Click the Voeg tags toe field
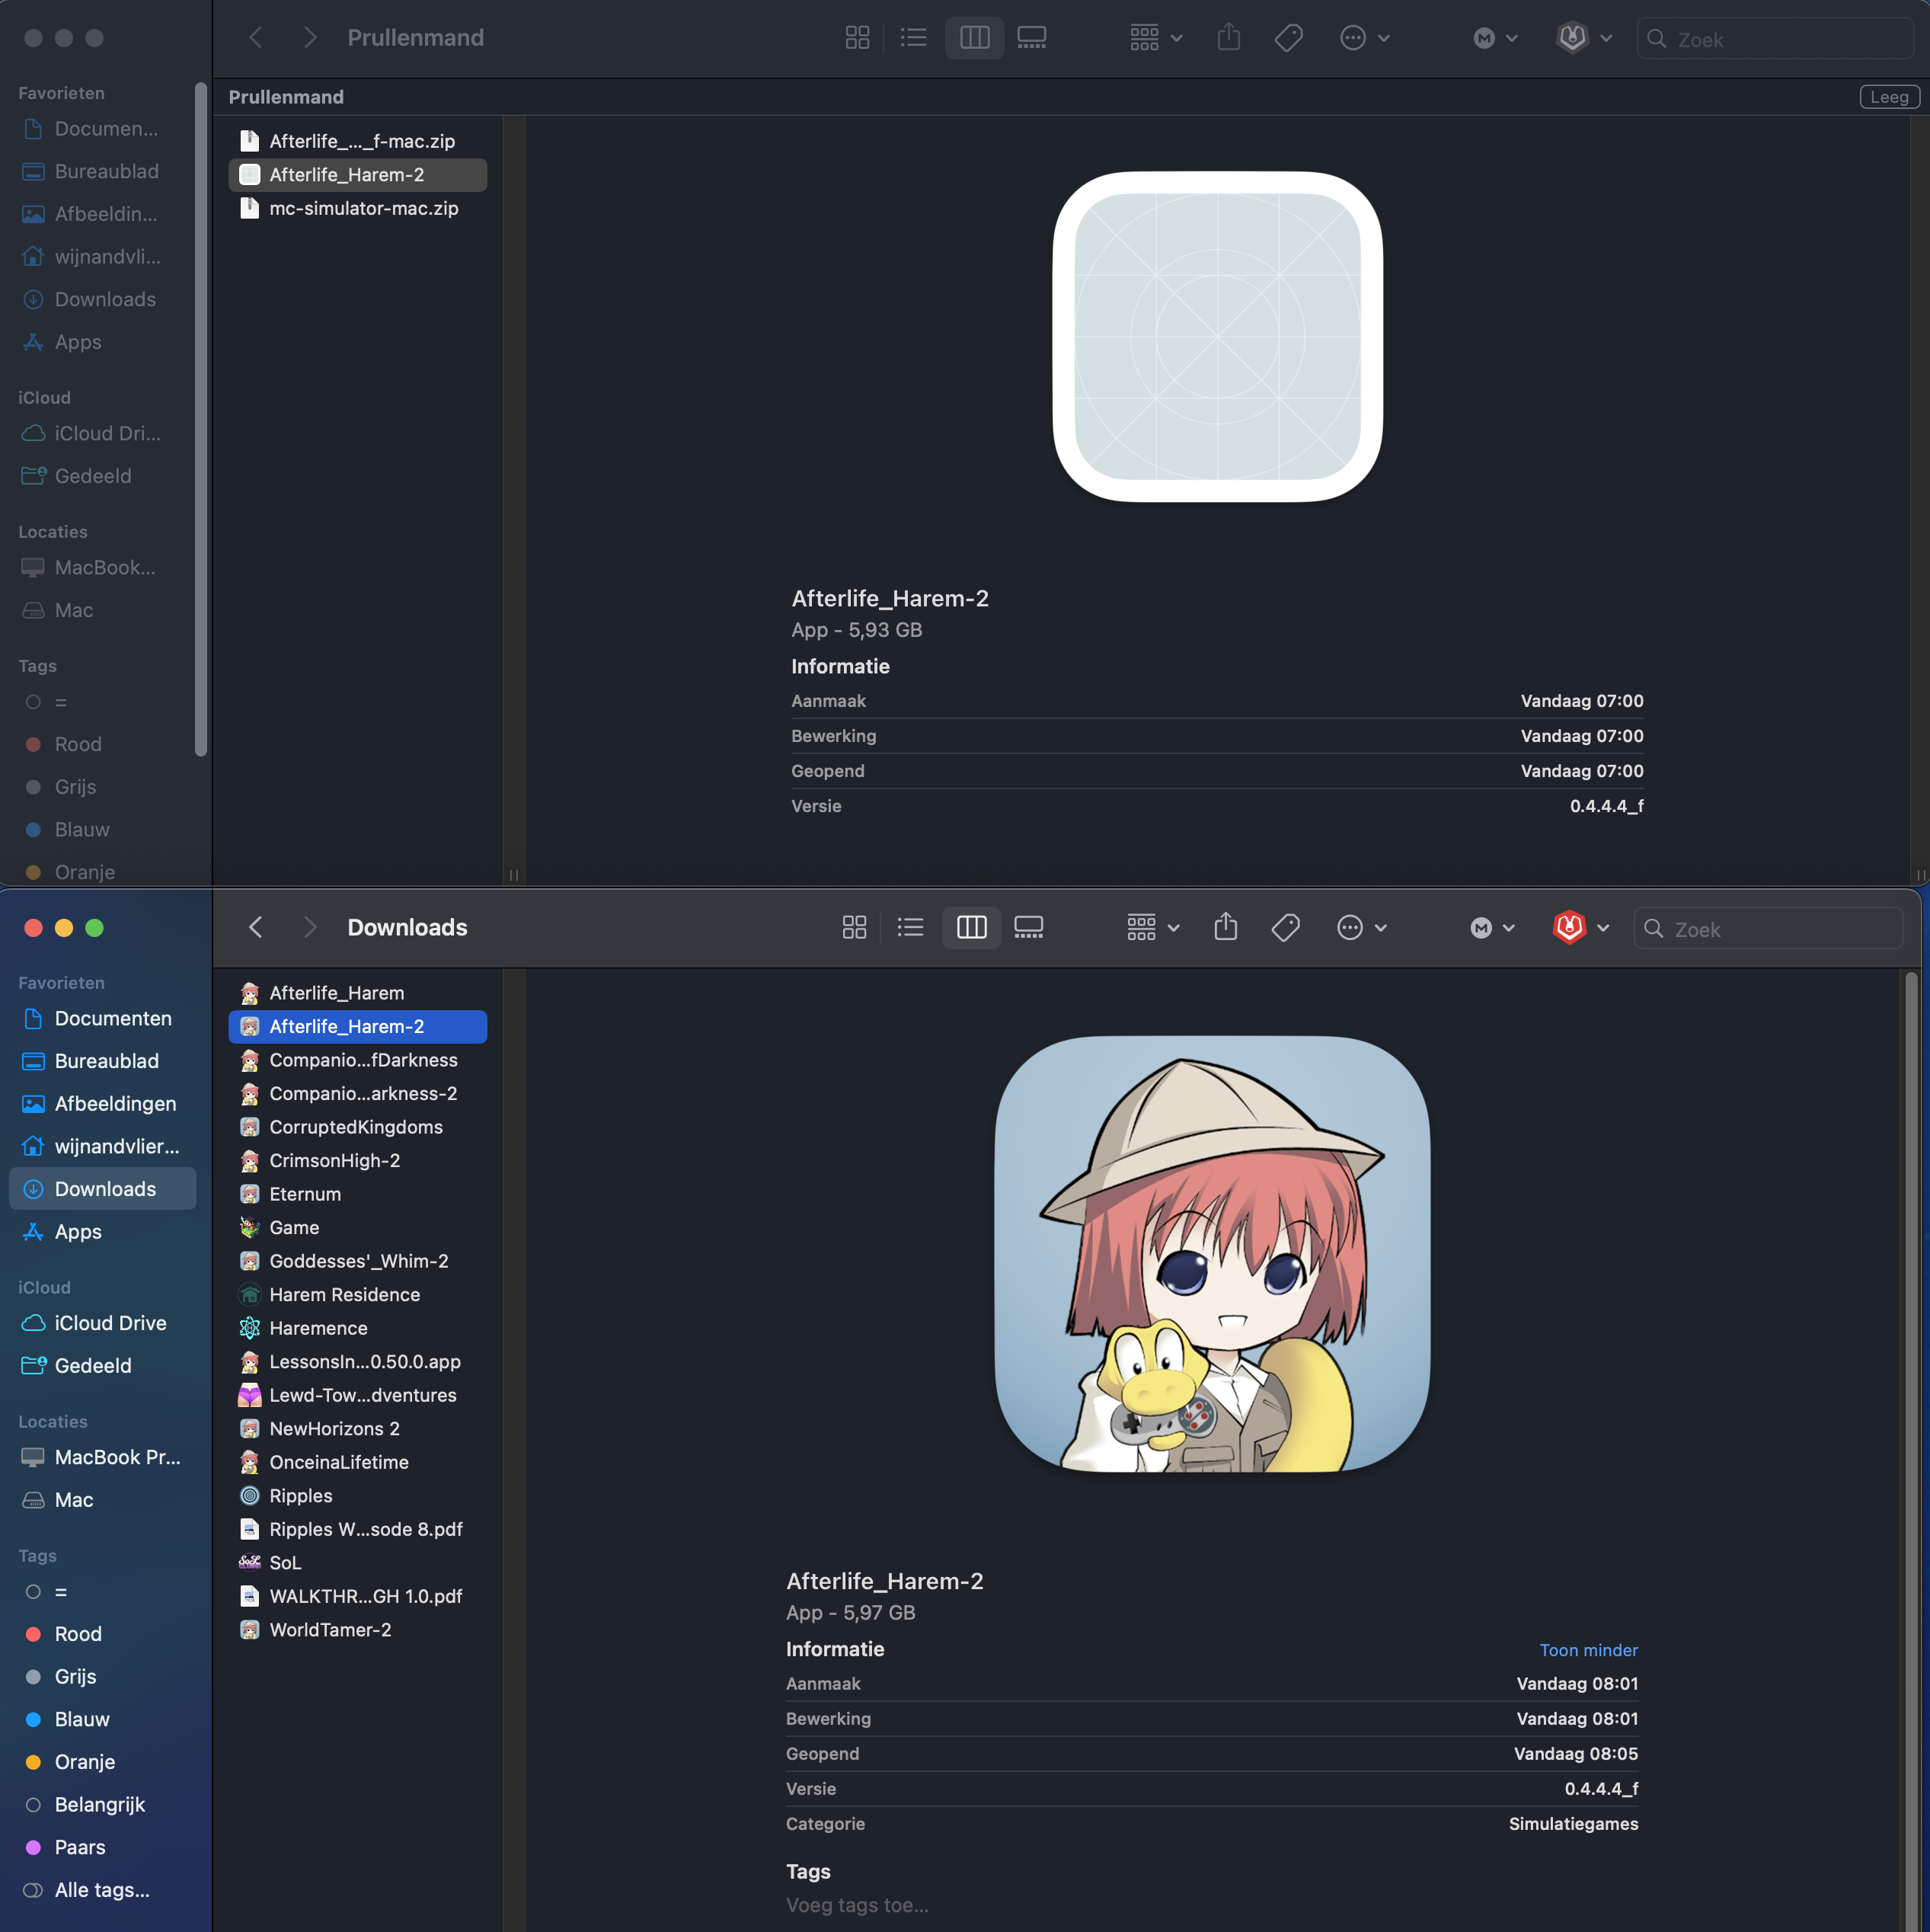Screen dimensions: 1930x1932 857,1905
